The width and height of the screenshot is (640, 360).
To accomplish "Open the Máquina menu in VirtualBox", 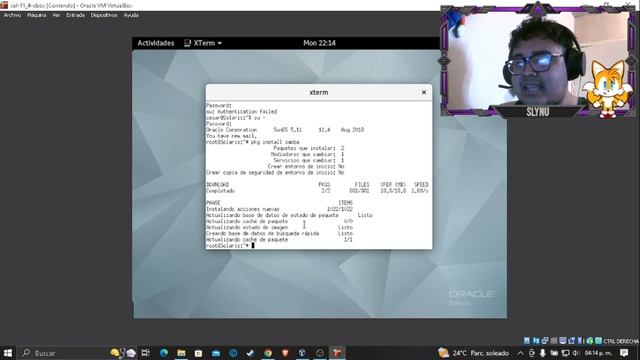I will click(36, 15).
